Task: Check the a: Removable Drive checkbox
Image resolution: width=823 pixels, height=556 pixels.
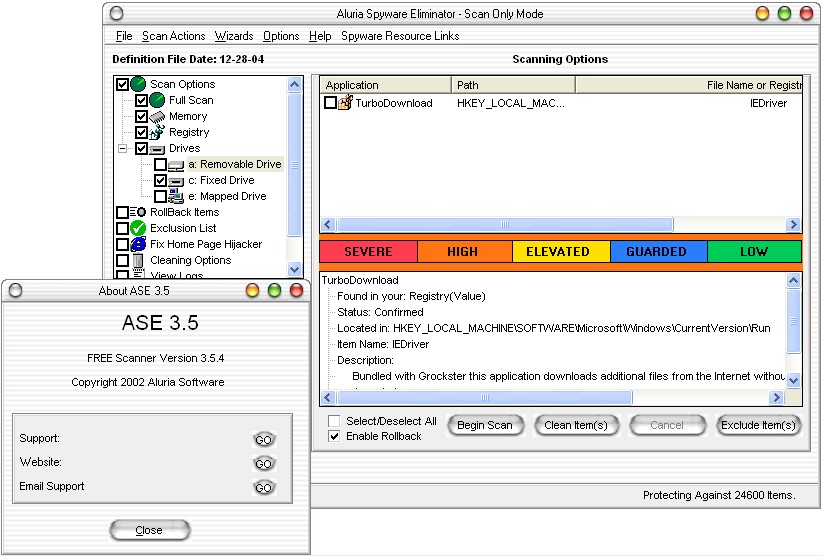Action: click(161, 164)
